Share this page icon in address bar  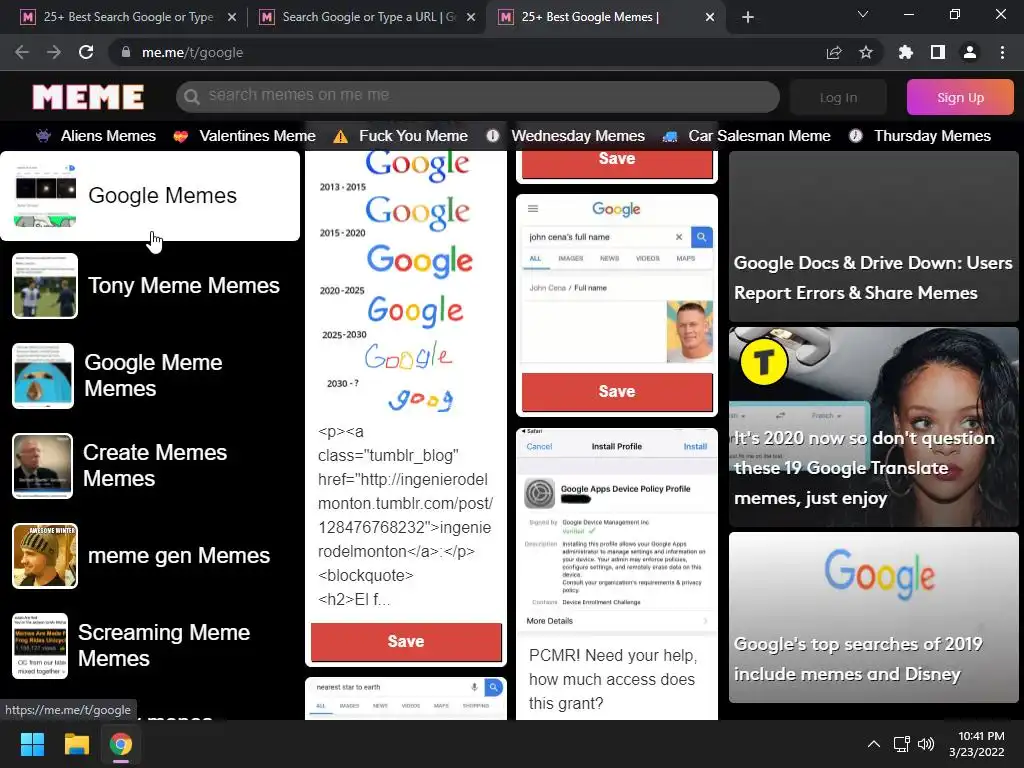(834, 52)
